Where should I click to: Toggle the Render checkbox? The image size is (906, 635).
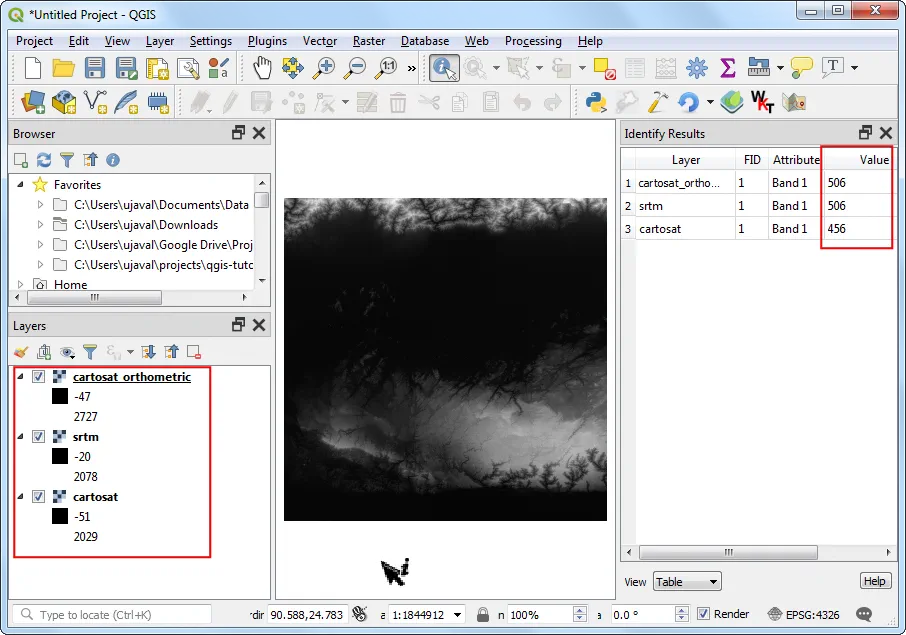coord(703,614)
